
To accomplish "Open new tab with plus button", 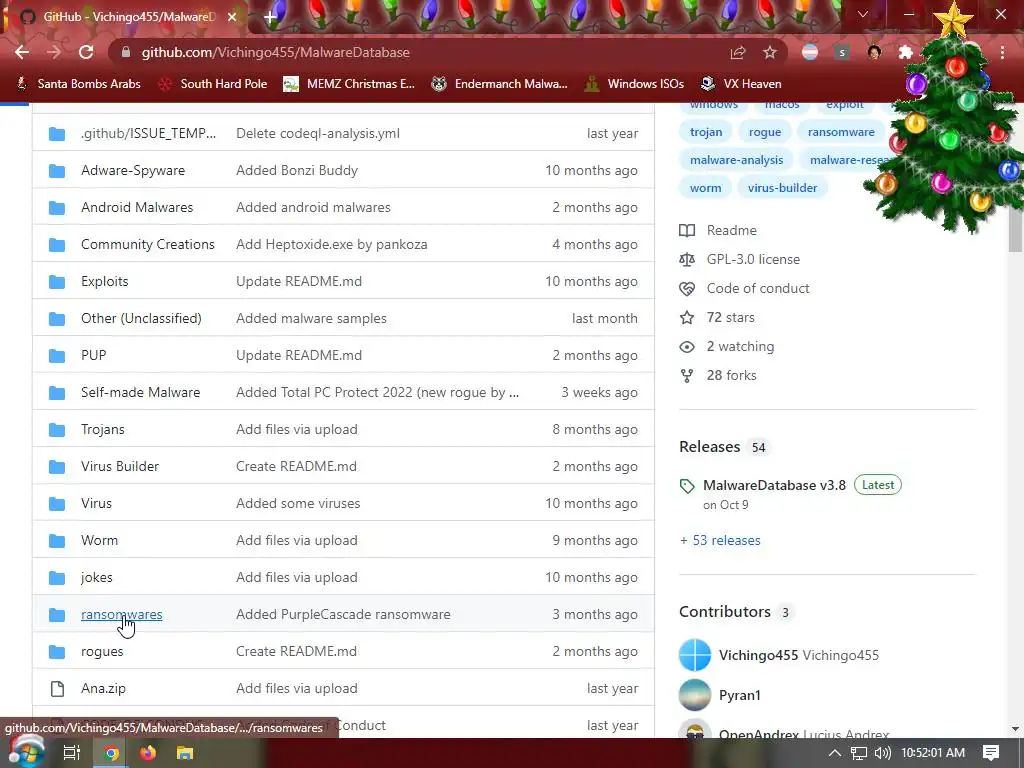I will click(x=270, y=16).
